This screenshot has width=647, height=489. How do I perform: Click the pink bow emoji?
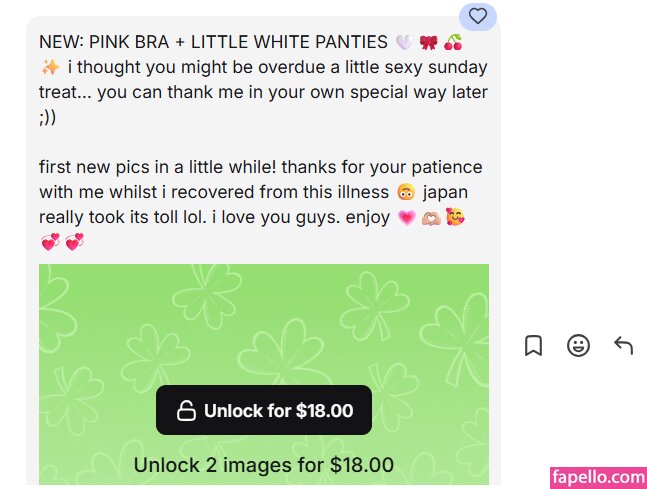coord(429,42)
